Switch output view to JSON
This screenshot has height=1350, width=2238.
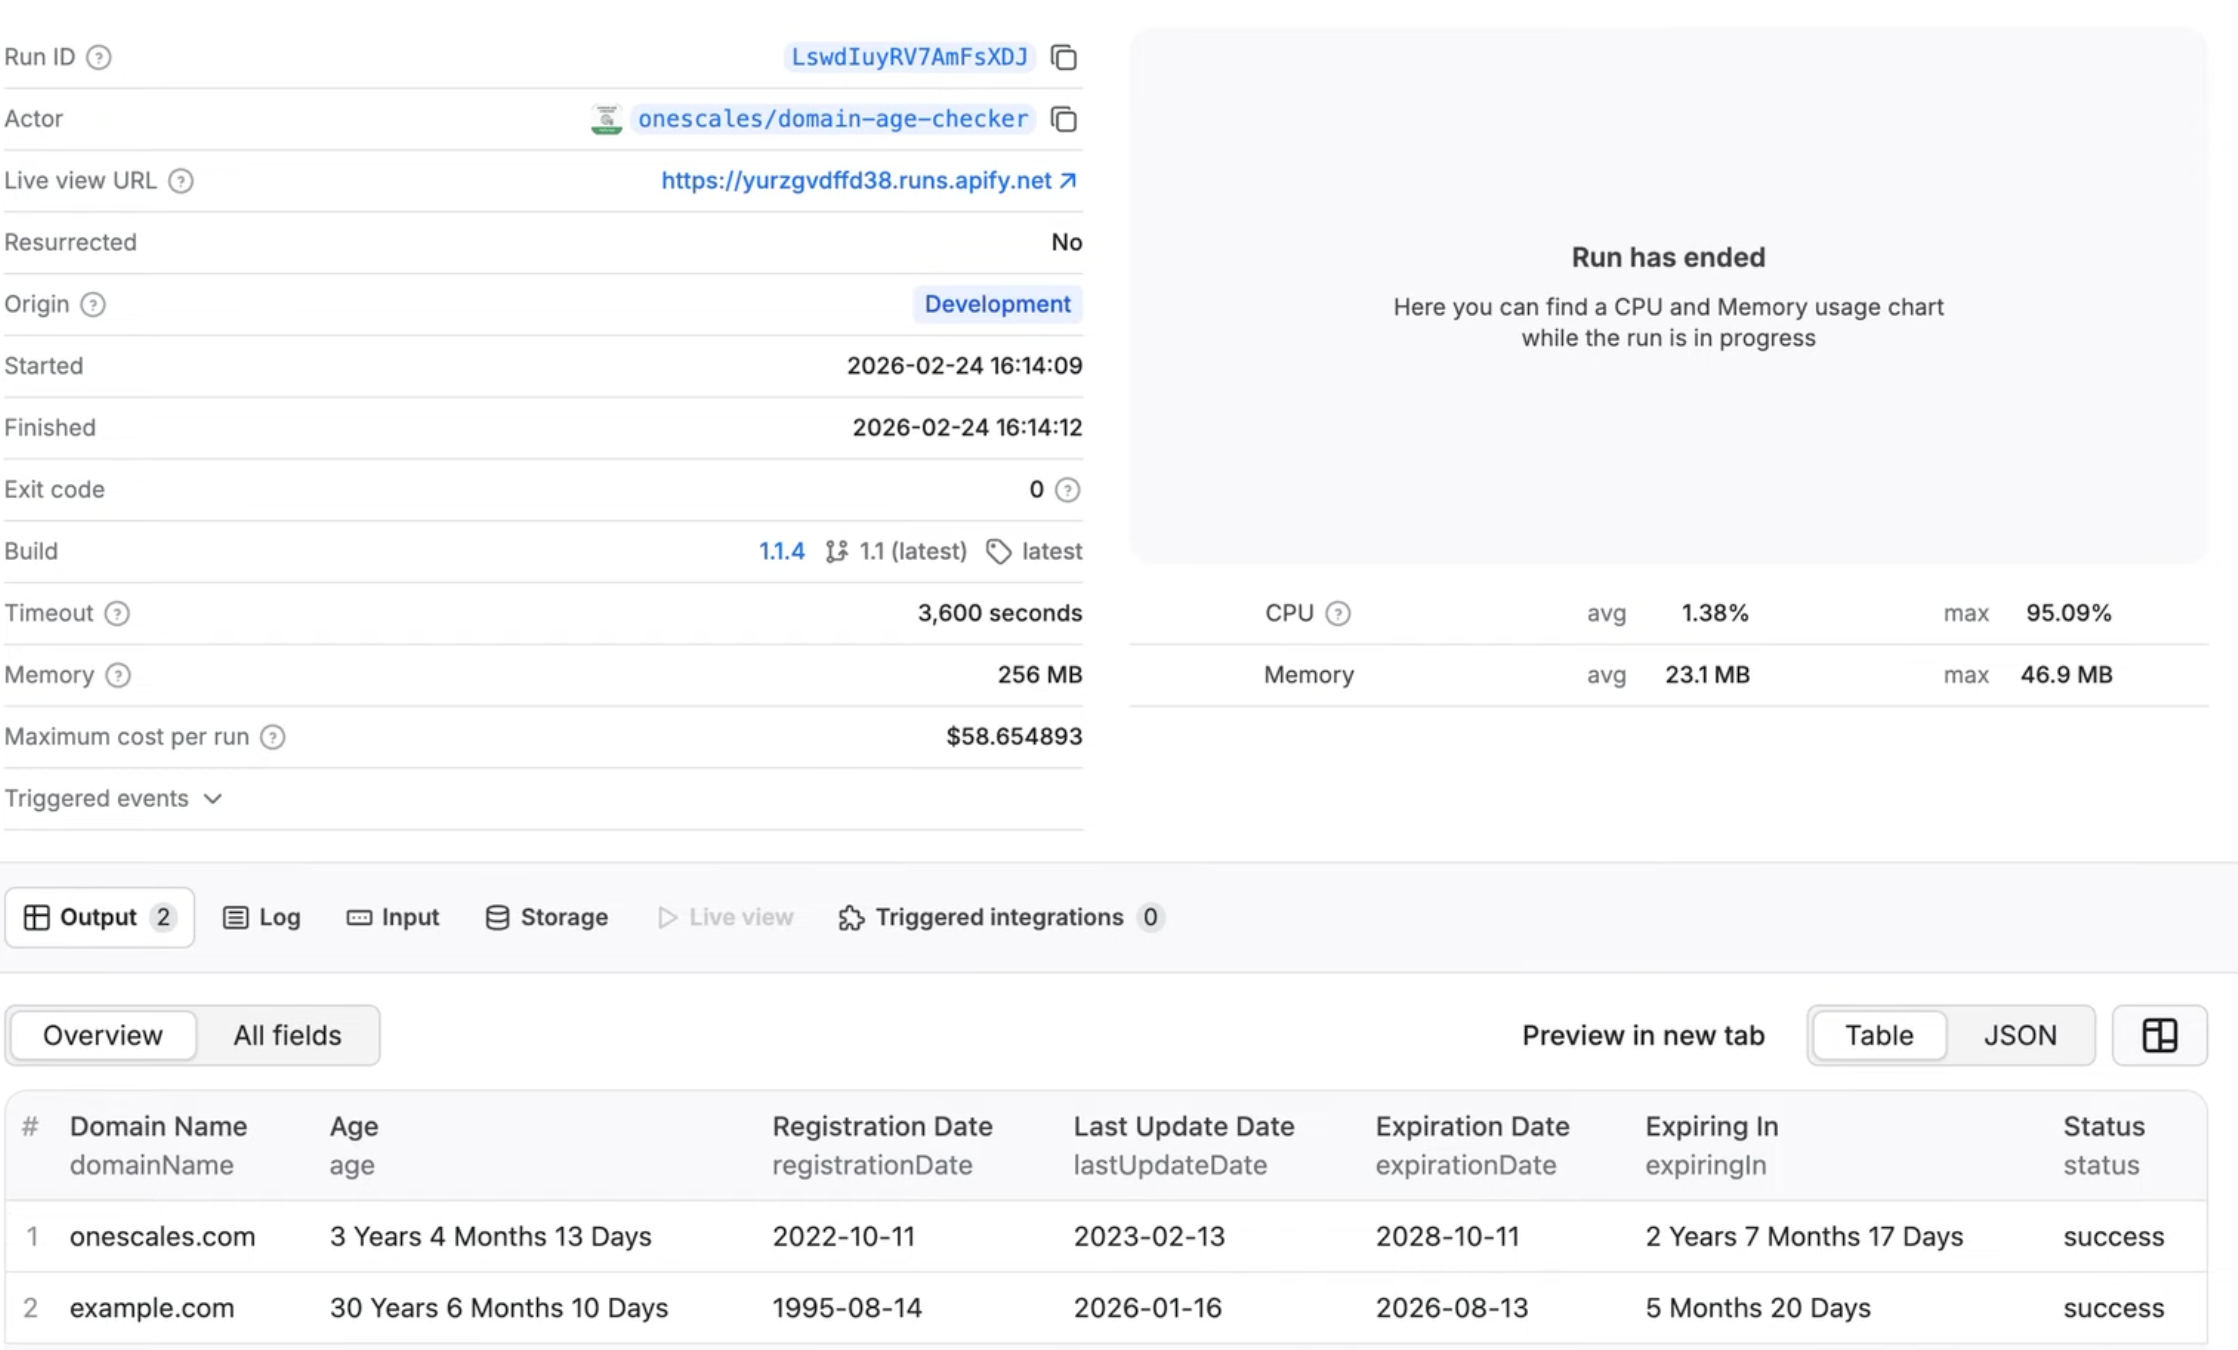pyautogui.click(x=2020, y=1036)
